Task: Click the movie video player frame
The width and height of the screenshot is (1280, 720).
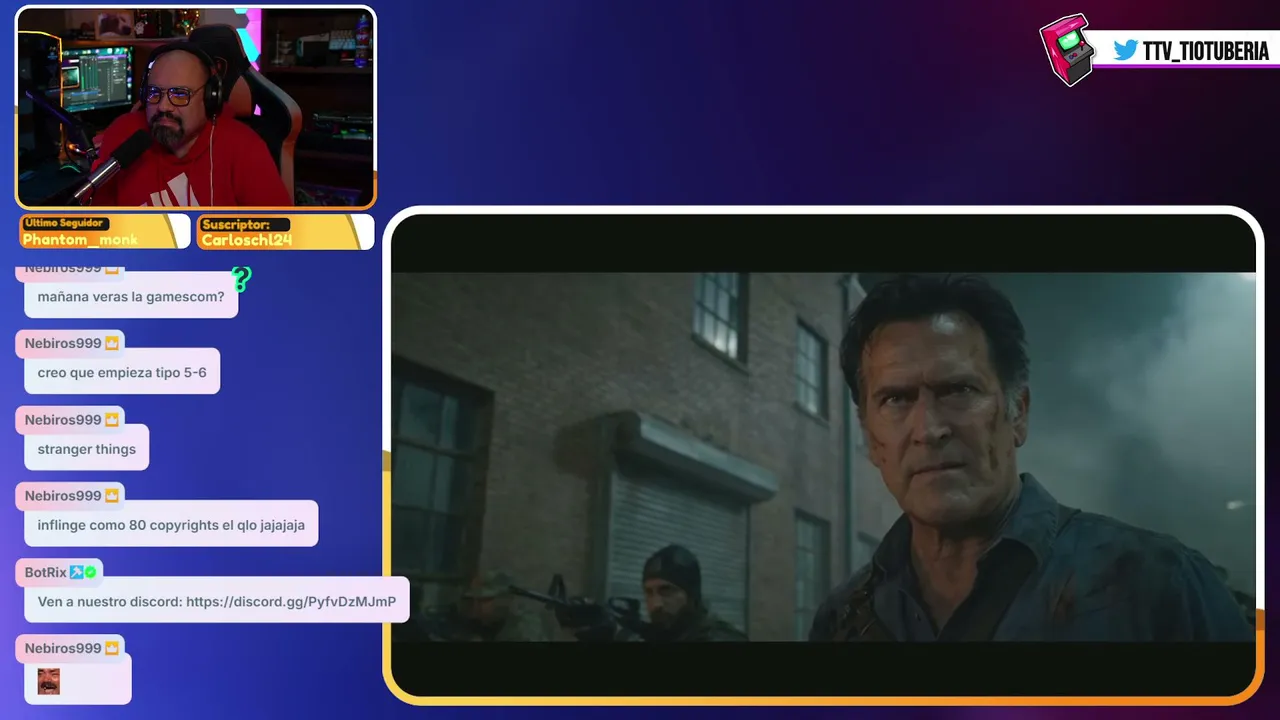Action: (x=823, y=455)
